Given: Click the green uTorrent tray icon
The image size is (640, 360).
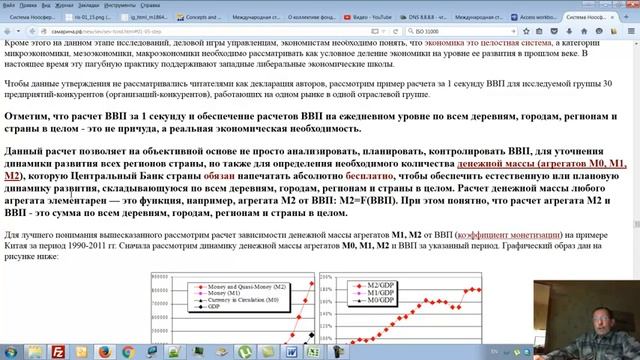Looking at the screenshot, I should 517,352.
